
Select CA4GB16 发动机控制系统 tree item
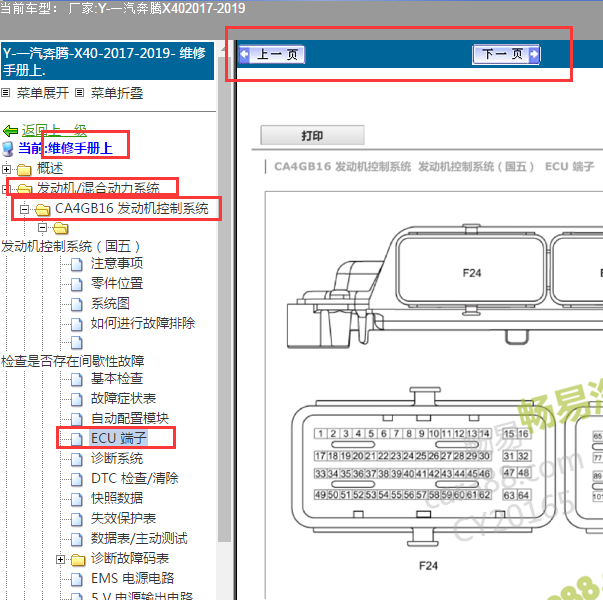(132, 208)
